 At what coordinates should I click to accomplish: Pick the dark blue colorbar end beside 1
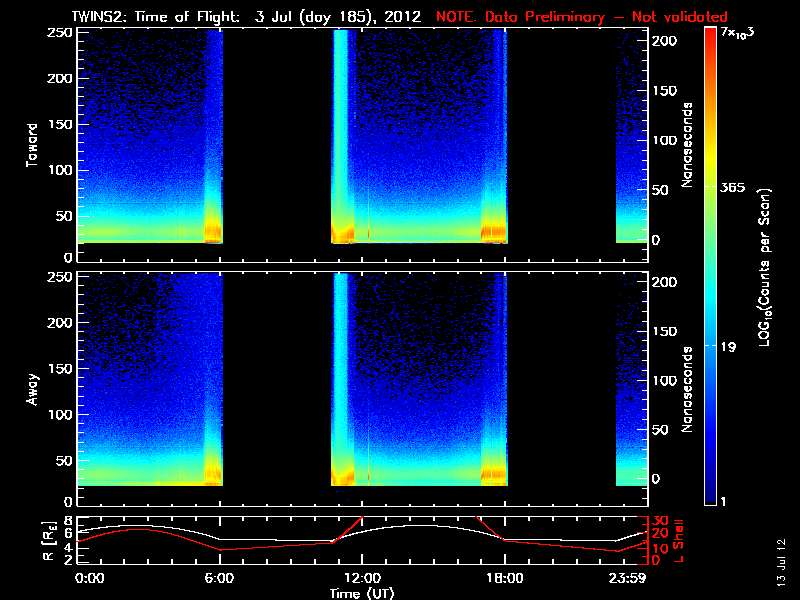(x=710, y=497)
